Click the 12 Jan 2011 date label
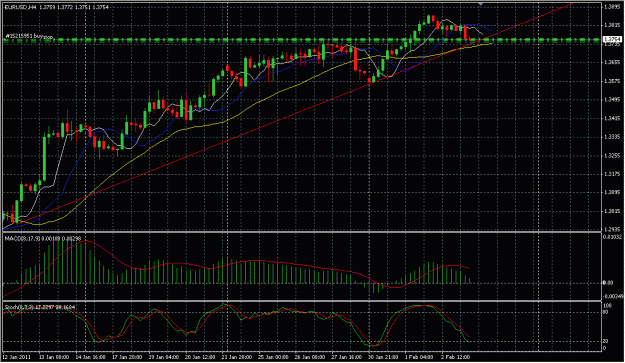The height and width of the screenshot is (363, 625). coord(17,357)
